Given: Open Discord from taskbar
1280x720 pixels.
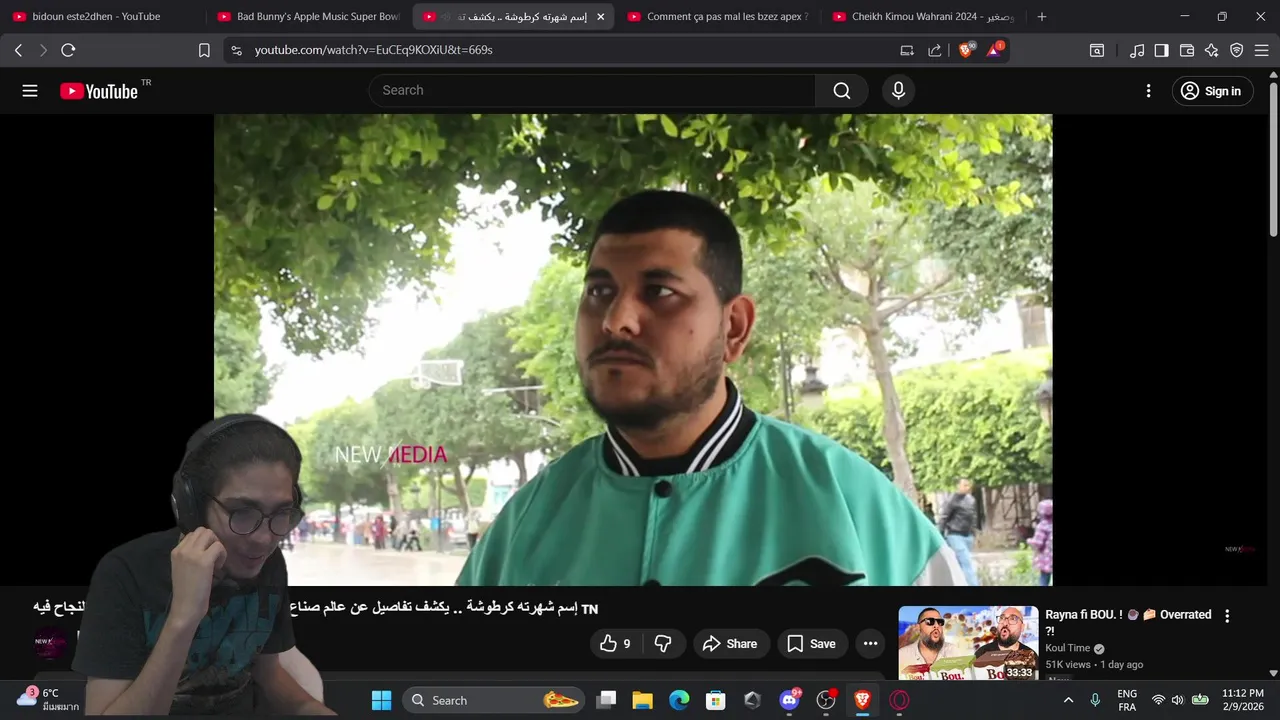Looking at the screenshot, I should [790, 700].
